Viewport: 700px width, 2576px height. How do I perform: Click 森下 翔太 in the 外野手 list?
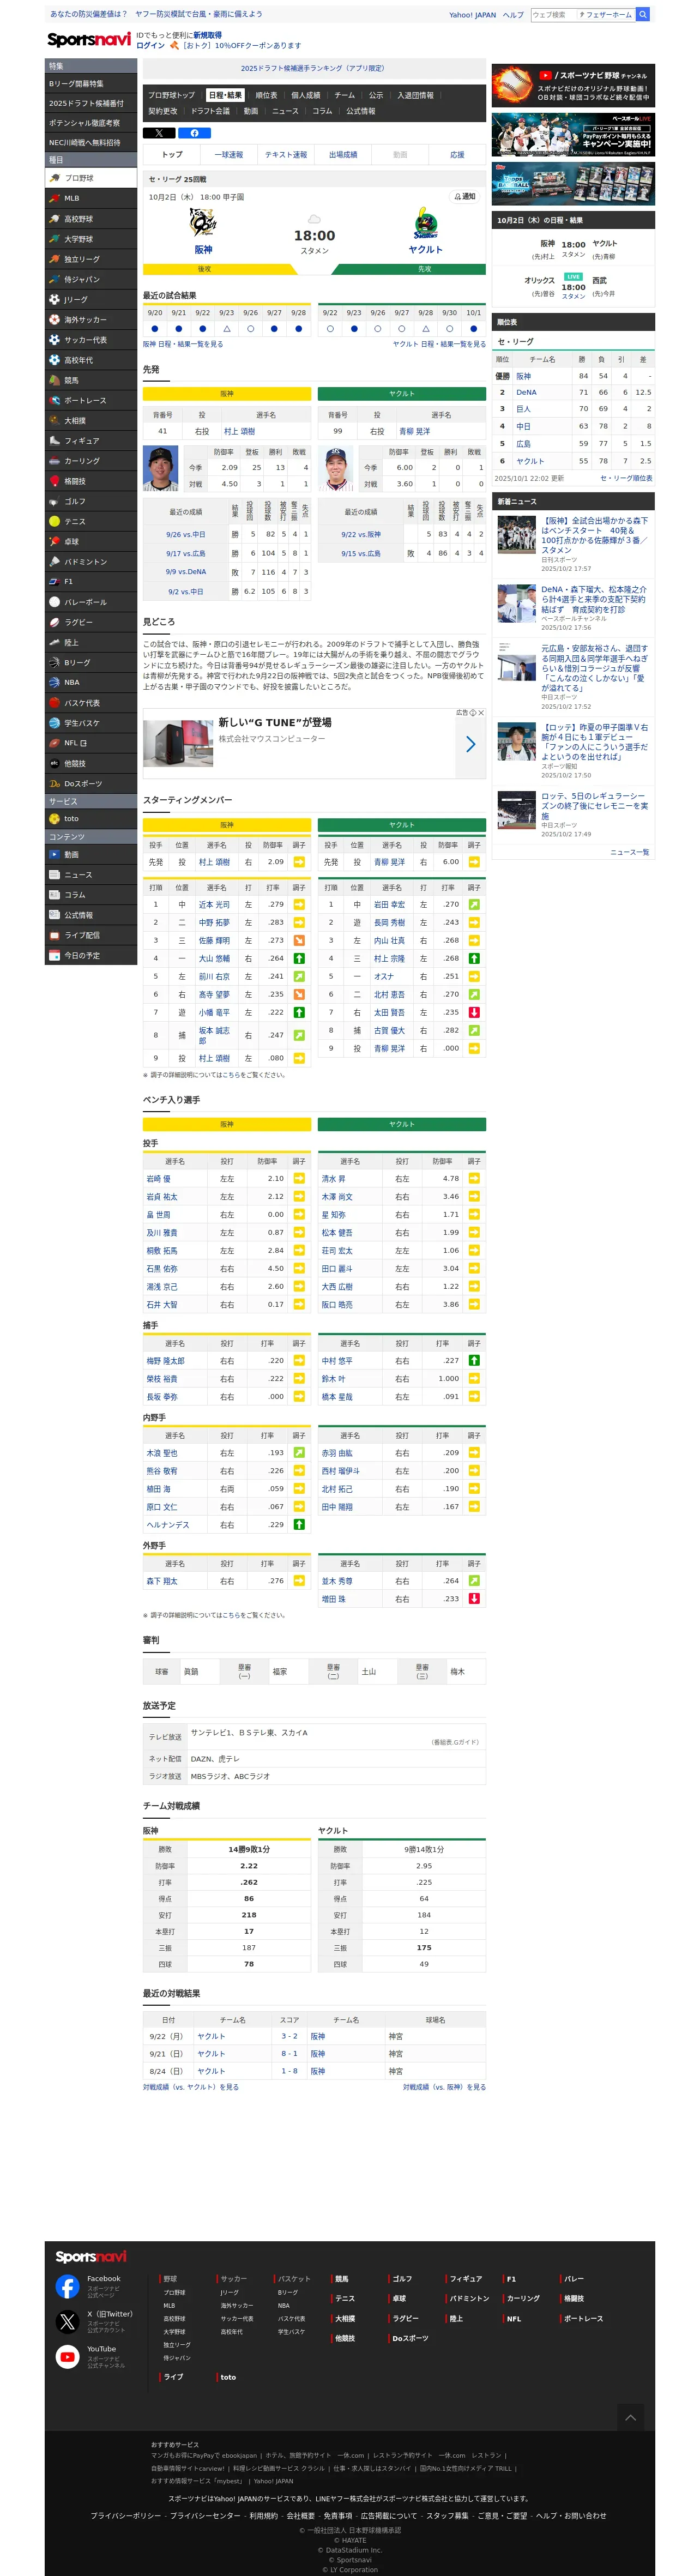tap(161, 1580)
